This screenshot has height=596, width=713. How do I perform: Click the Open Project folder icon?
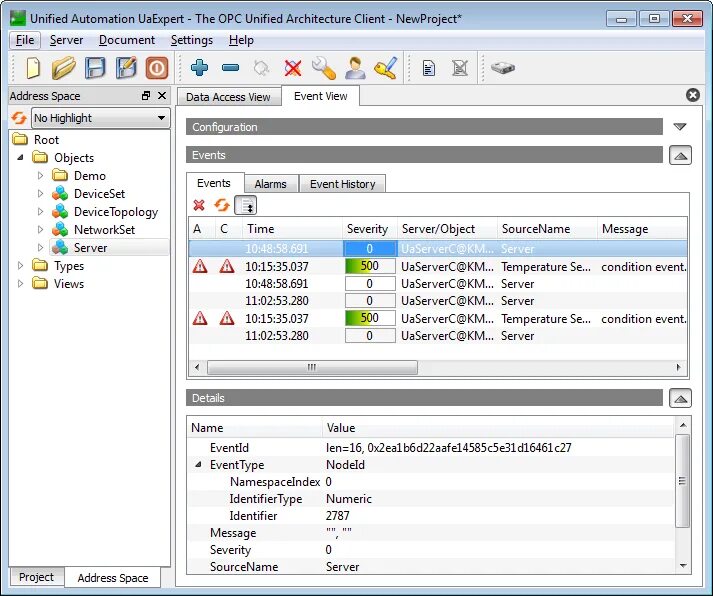63,68
